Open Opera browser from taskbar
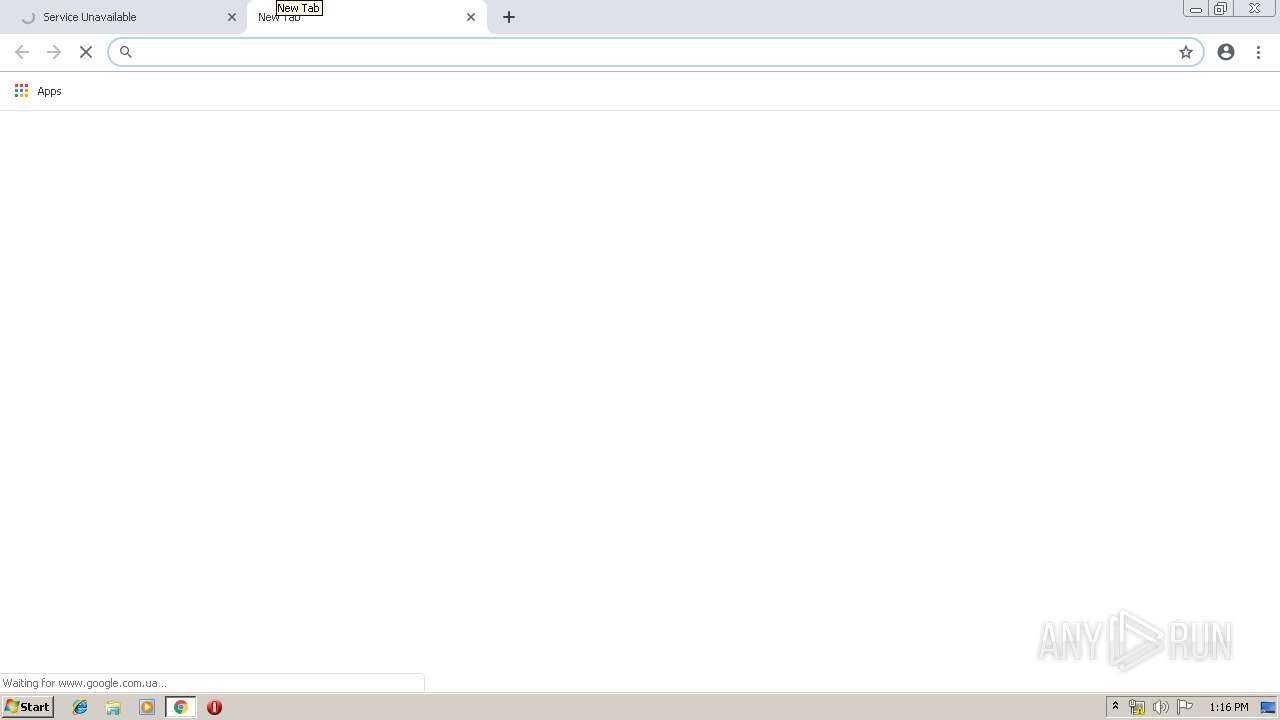 click(214, 707)
